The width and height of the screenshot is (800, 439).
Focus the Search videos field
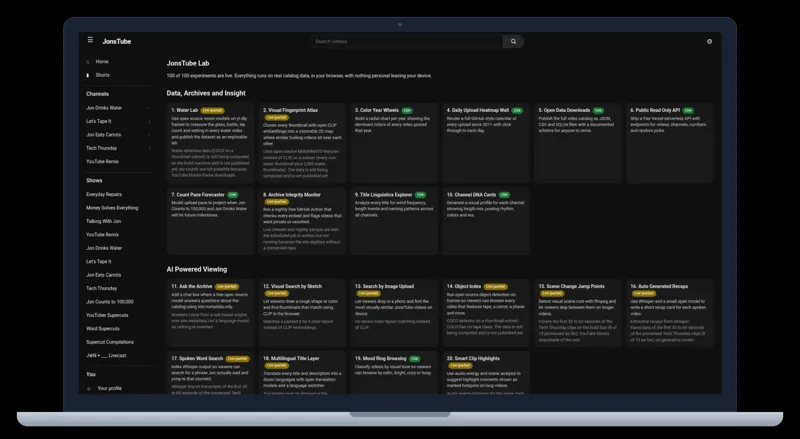[x=406, y=41]
